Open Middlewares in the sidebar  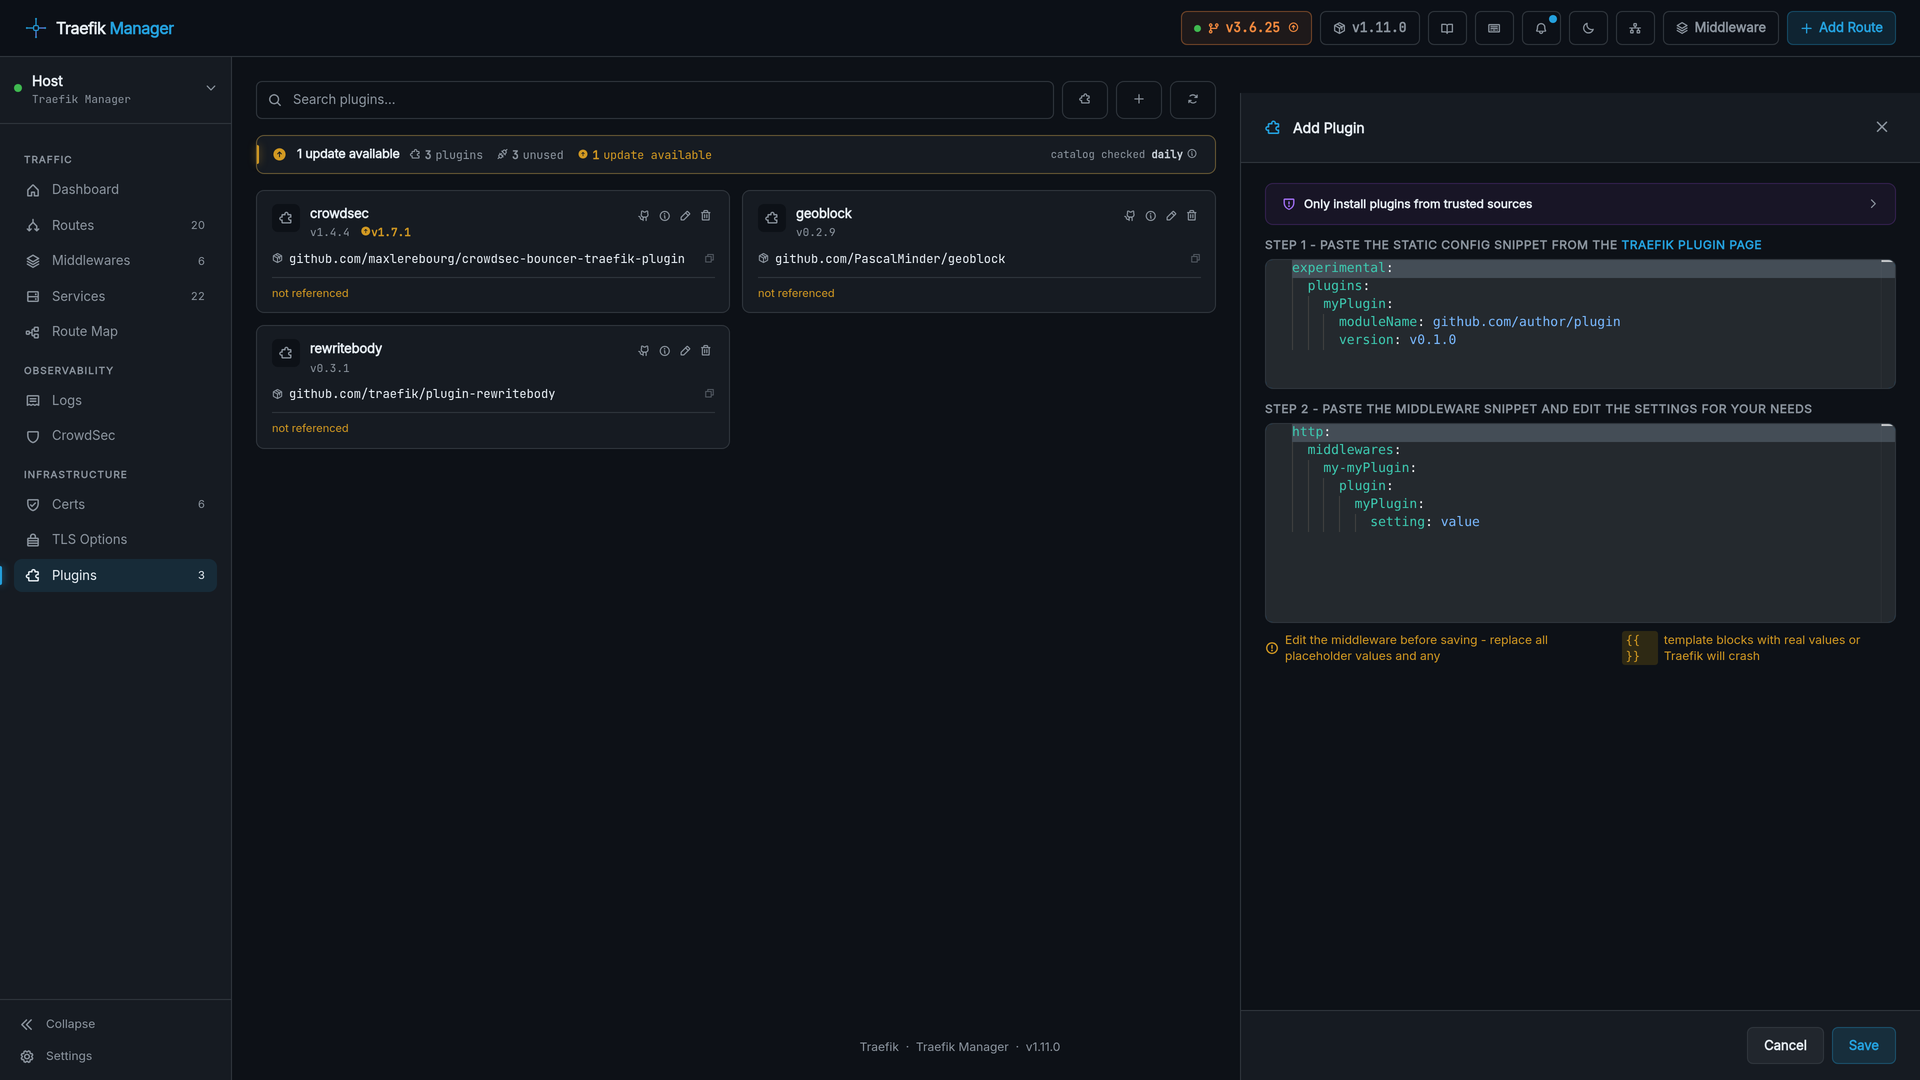coord(115,261)
